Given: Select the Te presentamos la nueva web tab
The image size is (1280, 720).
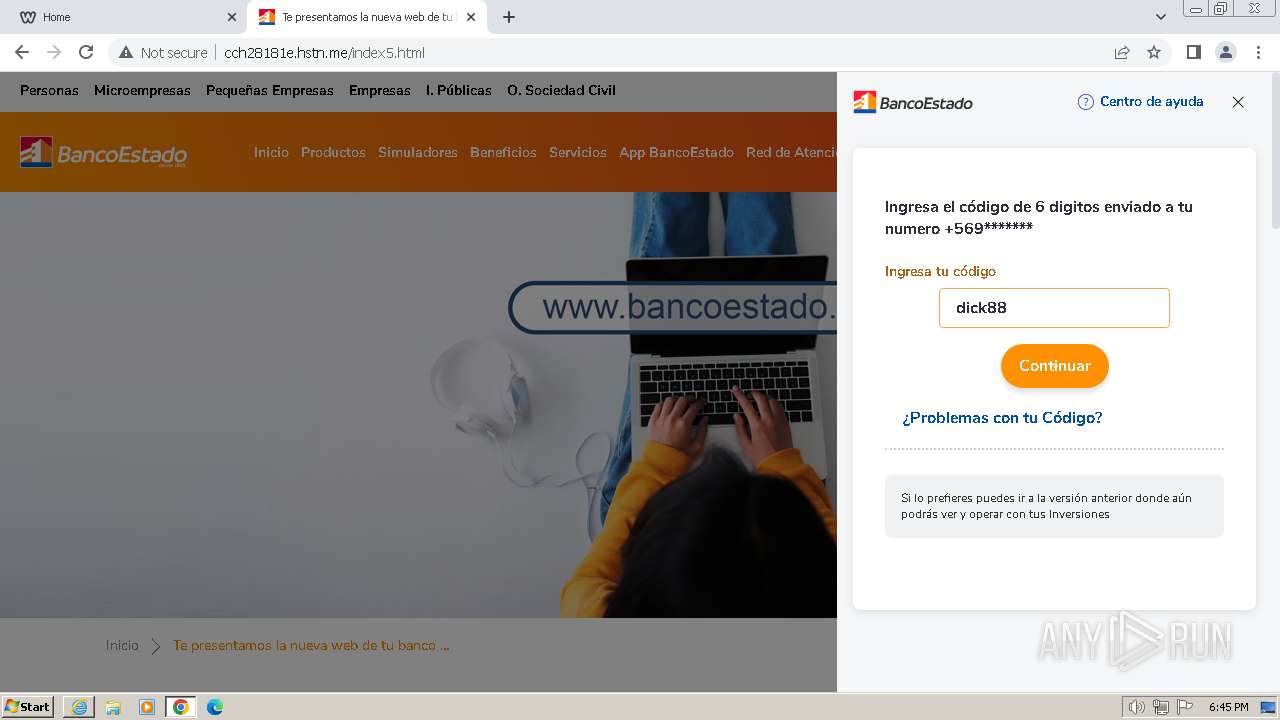Looking at the screenshot, I should tap(367, 17).
